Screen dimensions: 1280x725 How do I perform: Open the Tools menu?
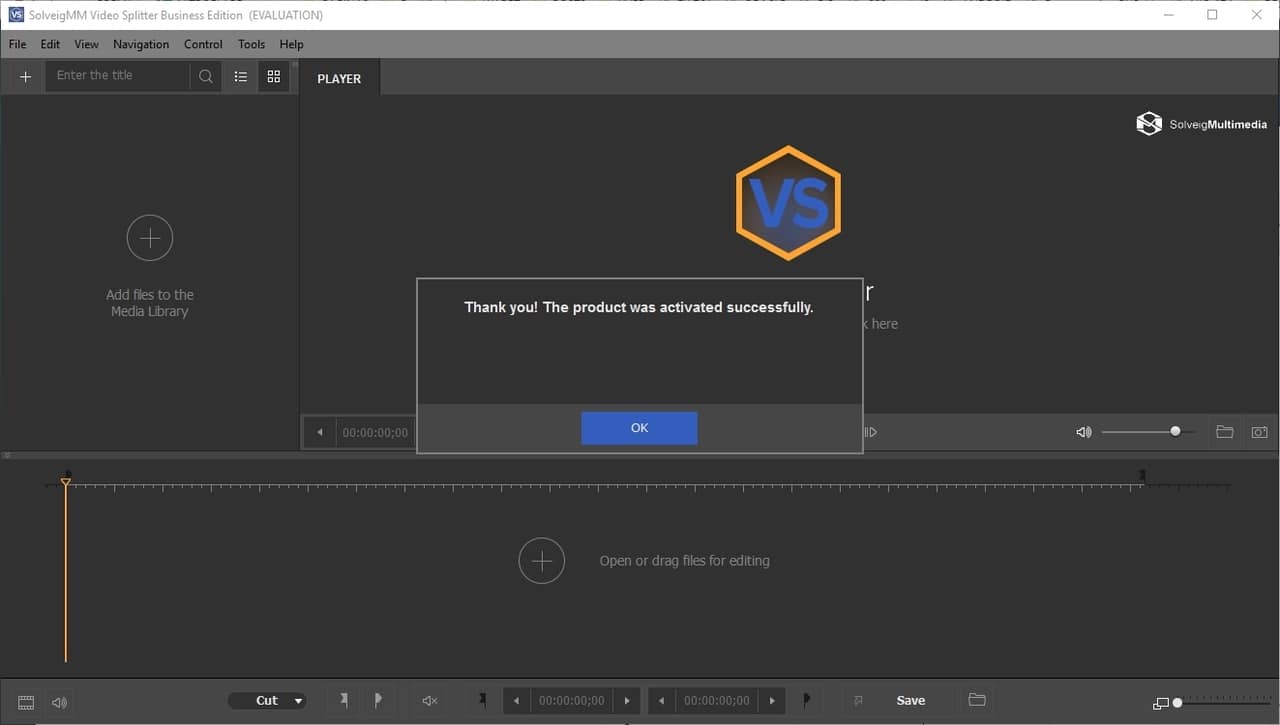[x=252, y=44]
